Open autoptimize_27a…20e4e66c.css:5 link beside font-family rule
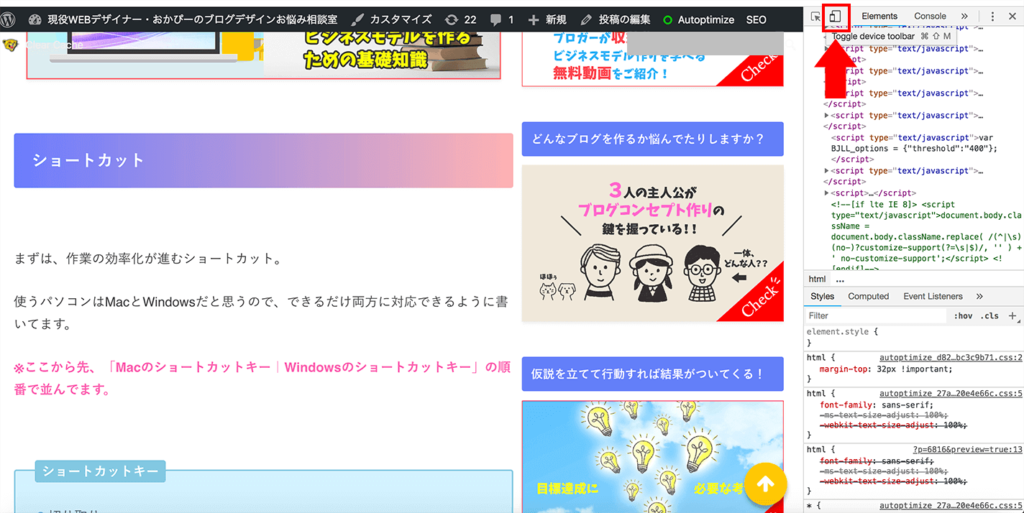The height and width of the screenshot is (513, 1024). coord(950,394)
